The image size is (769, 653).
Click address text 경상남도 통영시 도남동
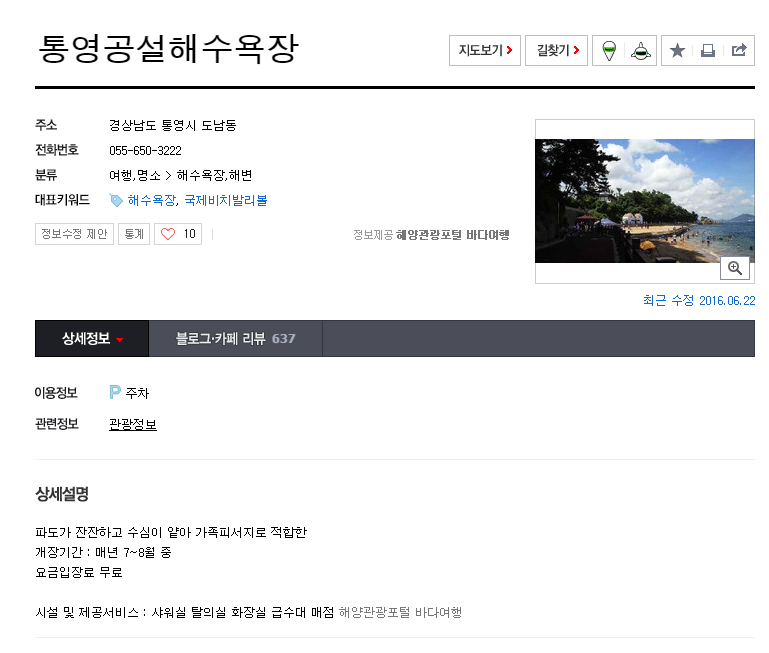[173, 126]
